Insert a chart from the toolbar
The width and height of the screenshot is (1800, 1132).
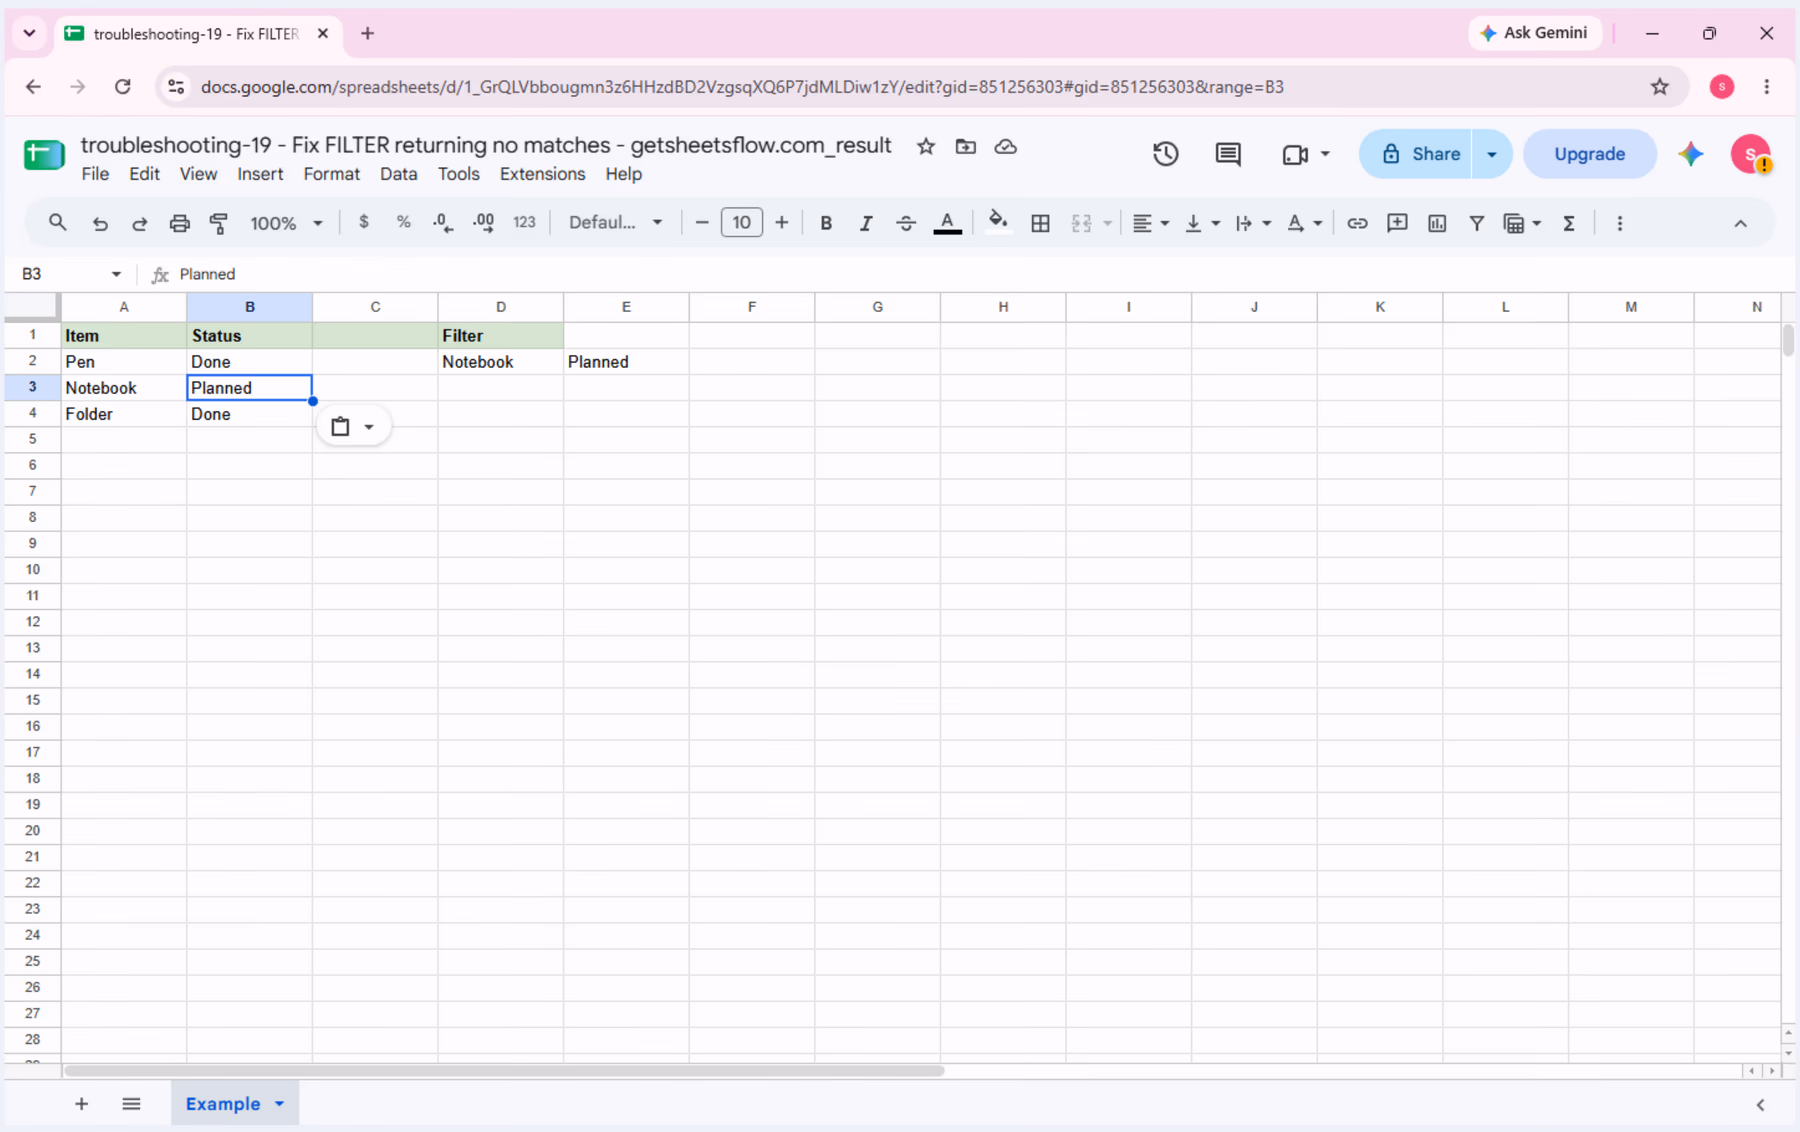pyautogui.click(x=1437, y=223)
